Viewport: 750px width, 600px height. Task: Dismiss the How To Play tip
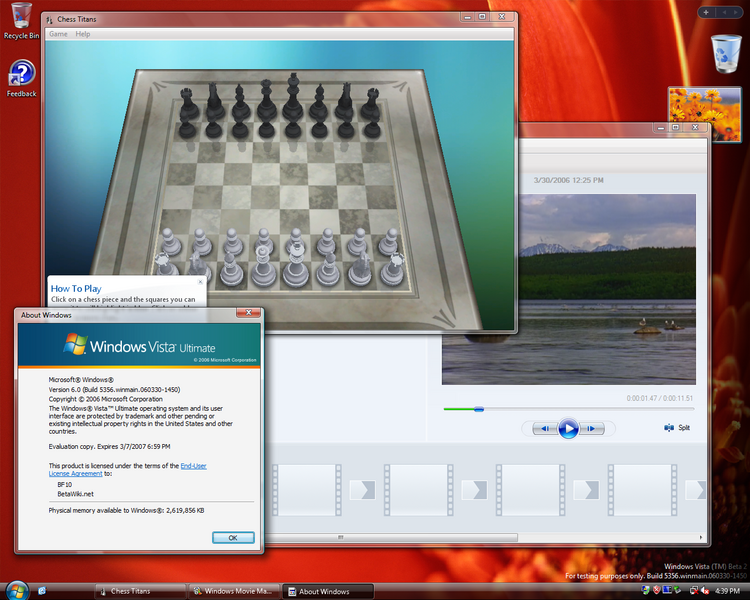[200, 282]
